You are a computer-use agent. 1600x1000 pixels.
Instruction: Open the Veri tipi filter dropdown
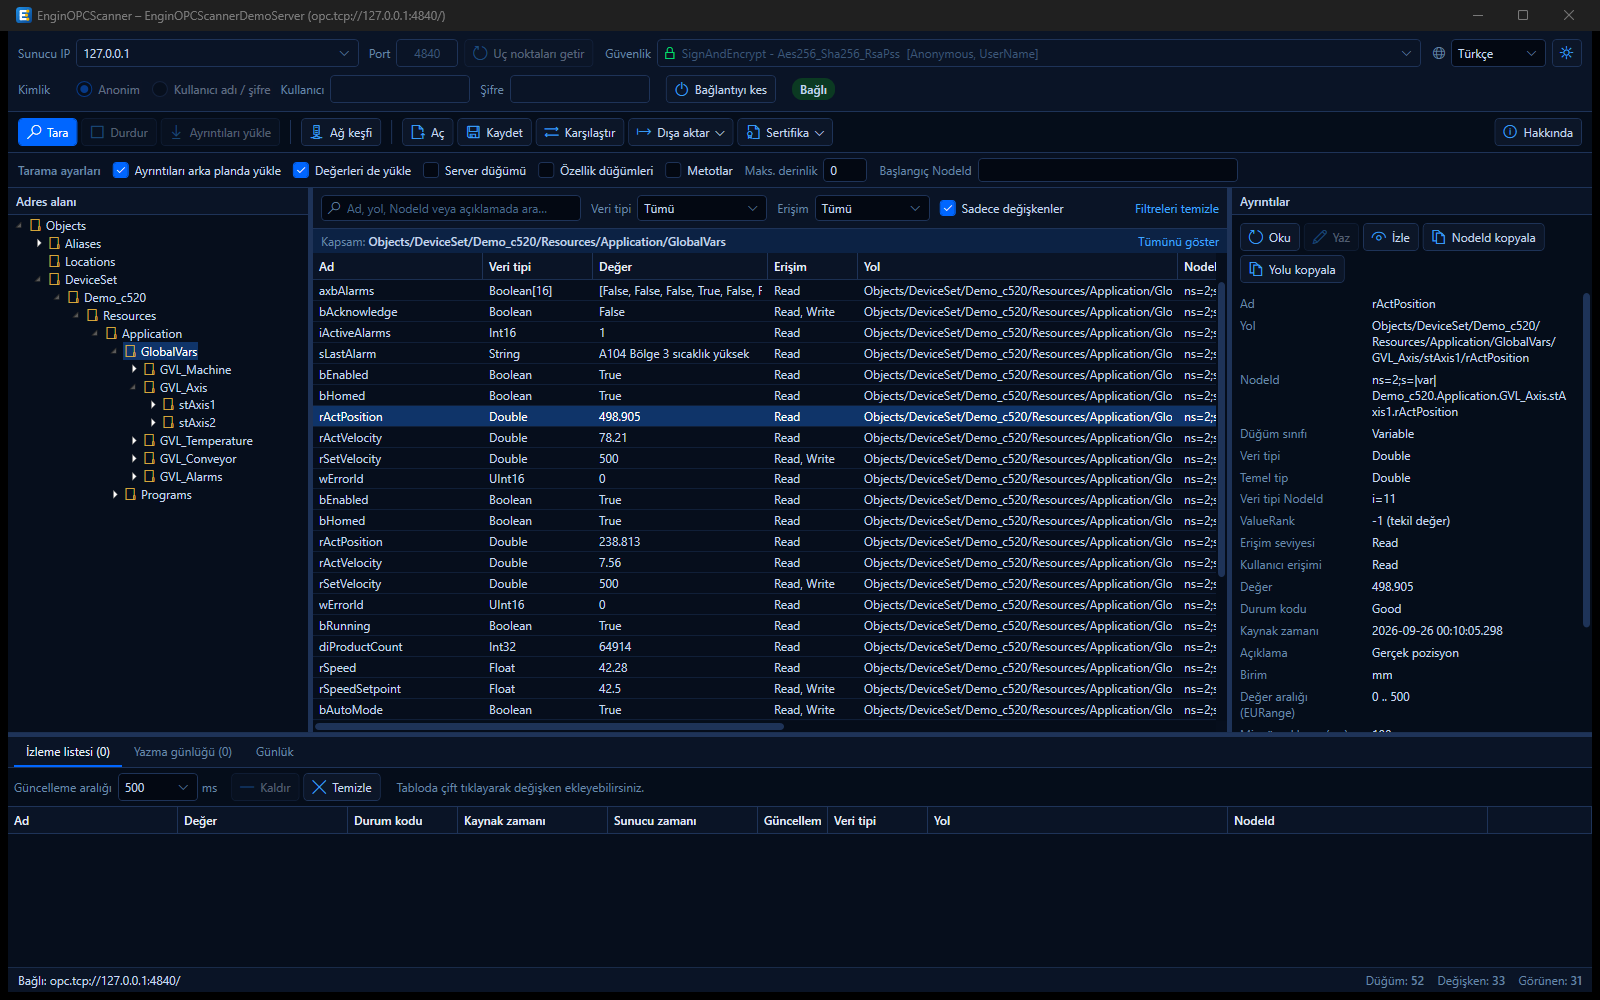click(x=702, y=208)
